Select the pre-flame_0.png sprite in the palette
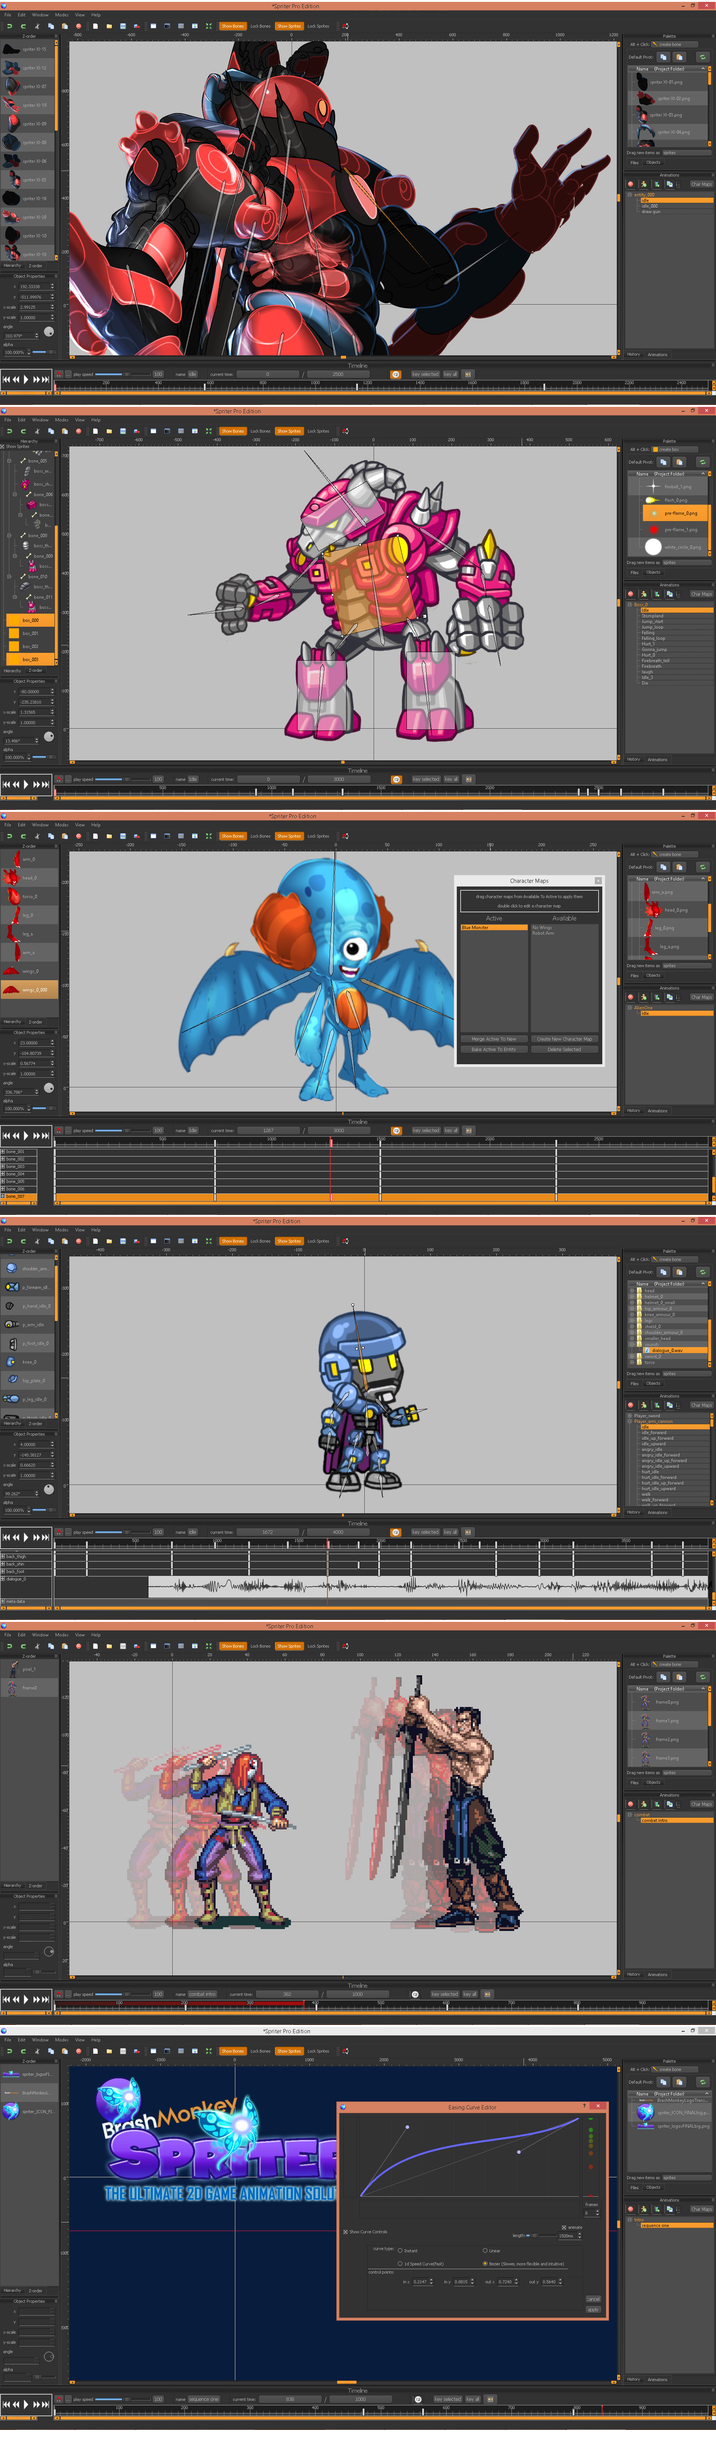Image resolution: width=716 pixels, height=2440 pixels. (680, 513)
